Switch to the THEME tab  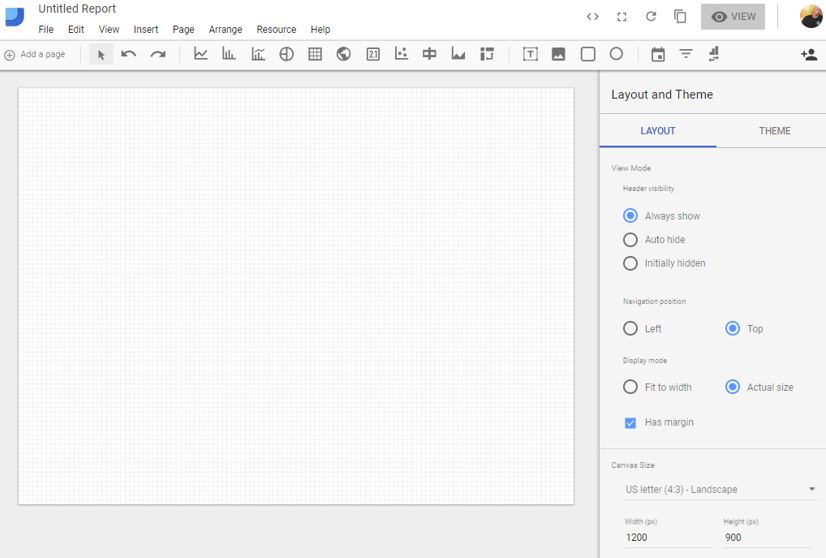click(774, 131)
